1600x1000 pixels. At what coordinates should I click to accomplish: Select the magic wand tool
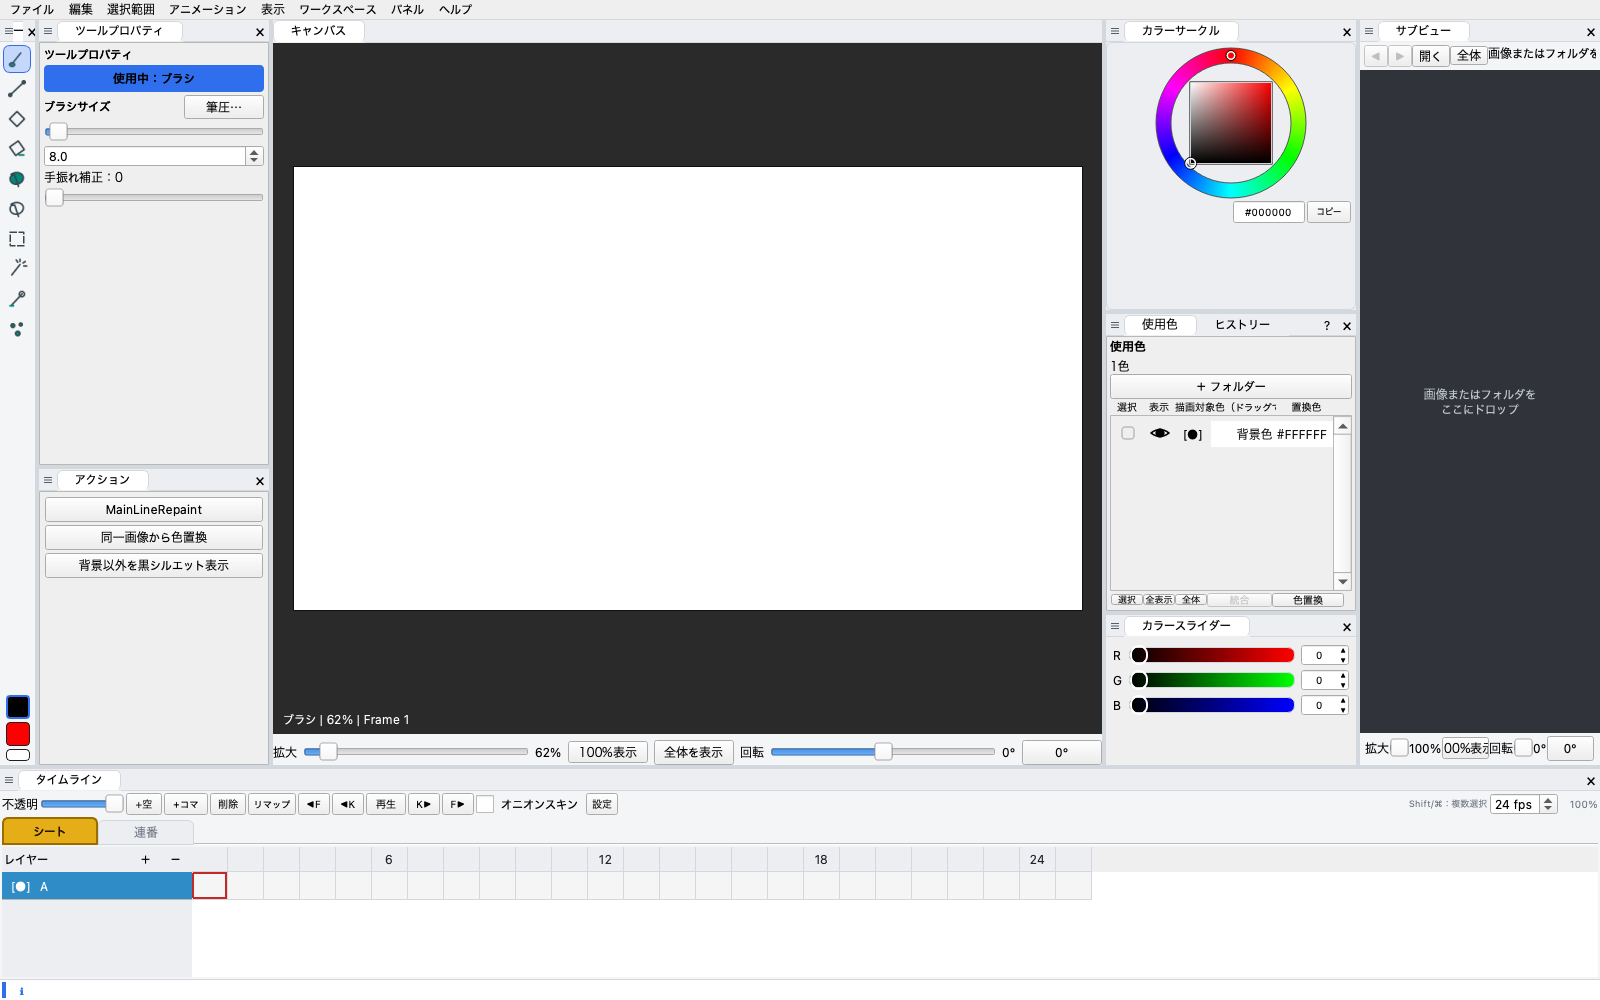click(x=17, y=268)
